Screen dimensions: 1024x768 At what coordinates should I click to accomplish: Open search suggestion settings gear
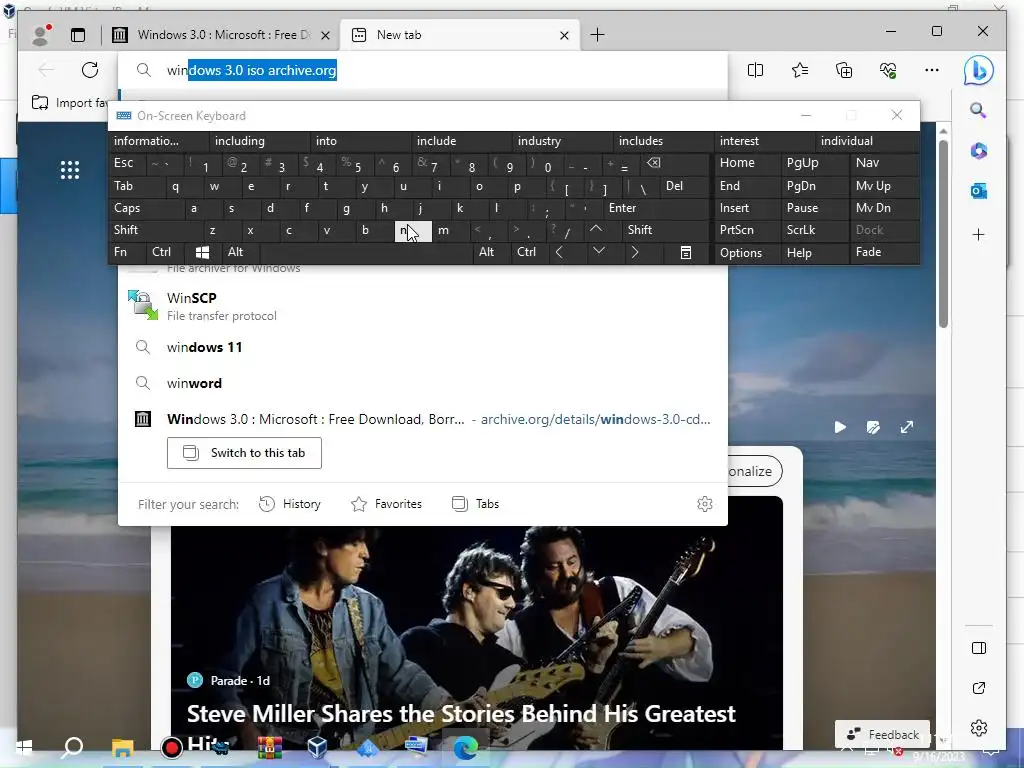(705, 504)
